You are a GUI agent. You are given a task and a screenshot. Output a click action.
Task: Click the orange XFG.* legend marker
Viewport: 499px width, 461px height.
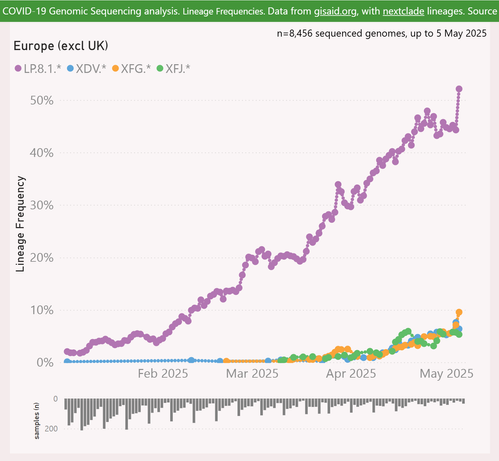point(115,69)
